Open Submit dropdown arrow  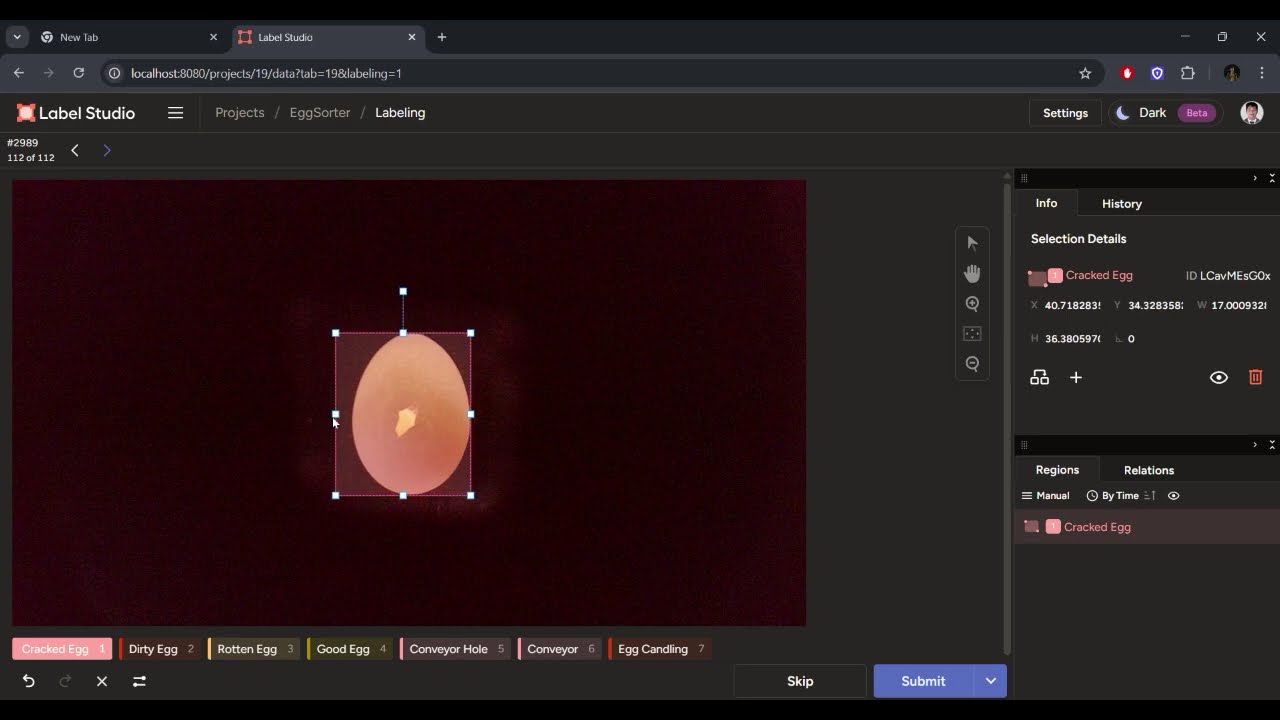coord(990,681)
